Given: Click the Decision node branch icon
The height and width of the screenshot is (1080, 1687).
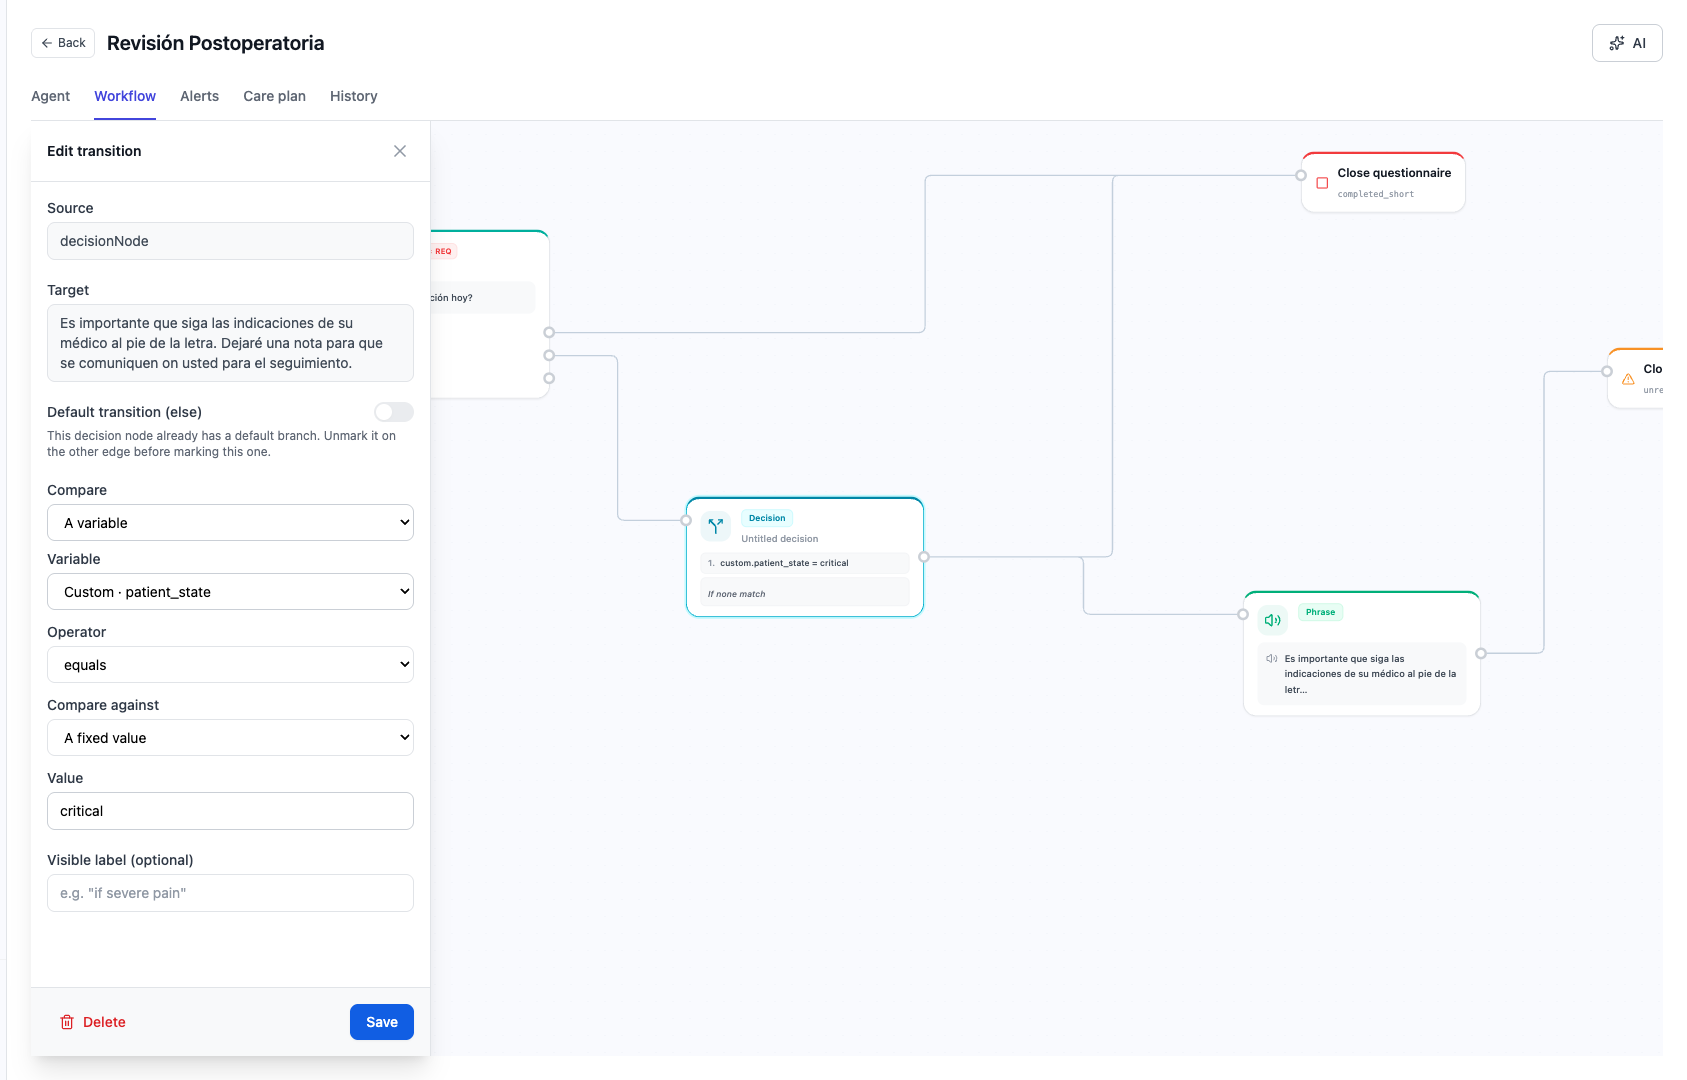Looking at the screenshot, I should [715, 526].
